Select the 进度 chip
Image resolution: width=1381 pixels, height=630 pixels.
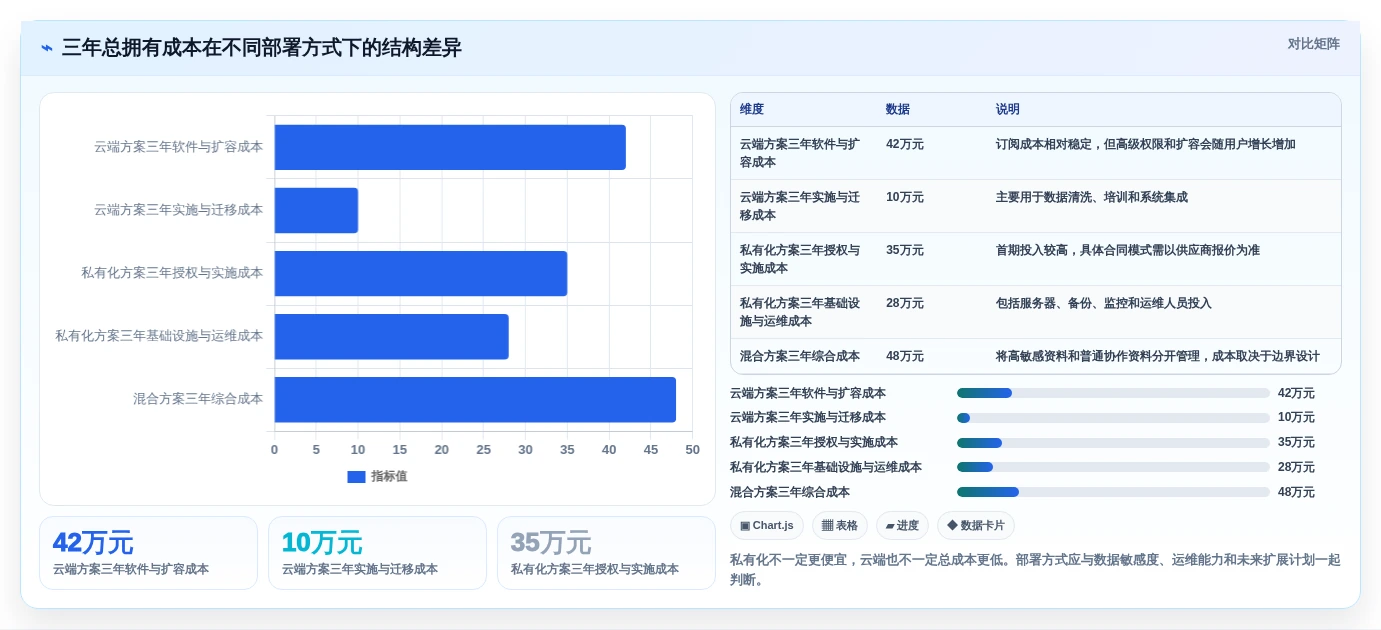tap(902, 526)
